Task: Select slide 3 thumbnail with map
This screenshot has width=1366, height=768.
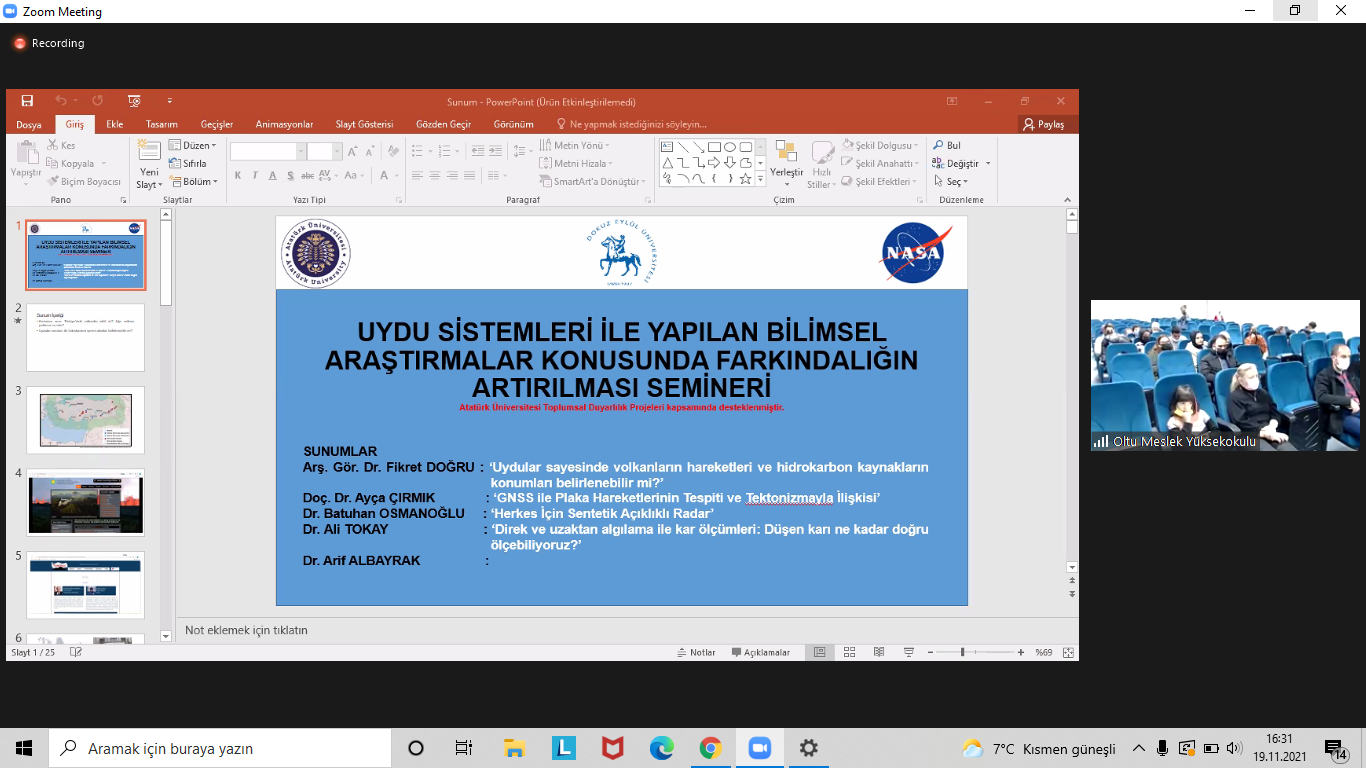Action: (x=85, y=420)
